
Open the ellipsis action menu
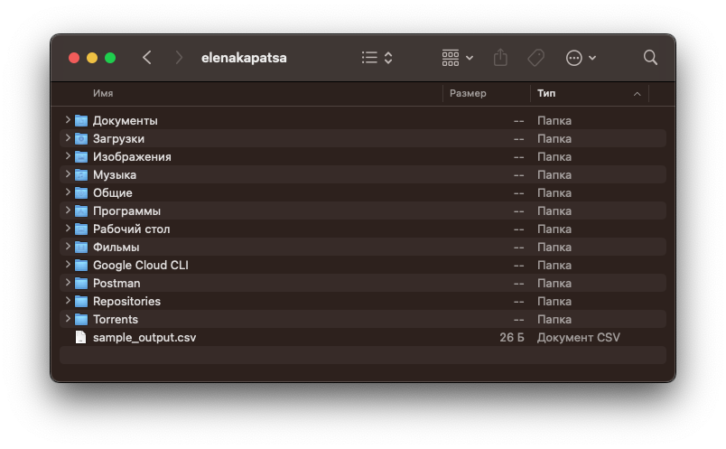581,58
